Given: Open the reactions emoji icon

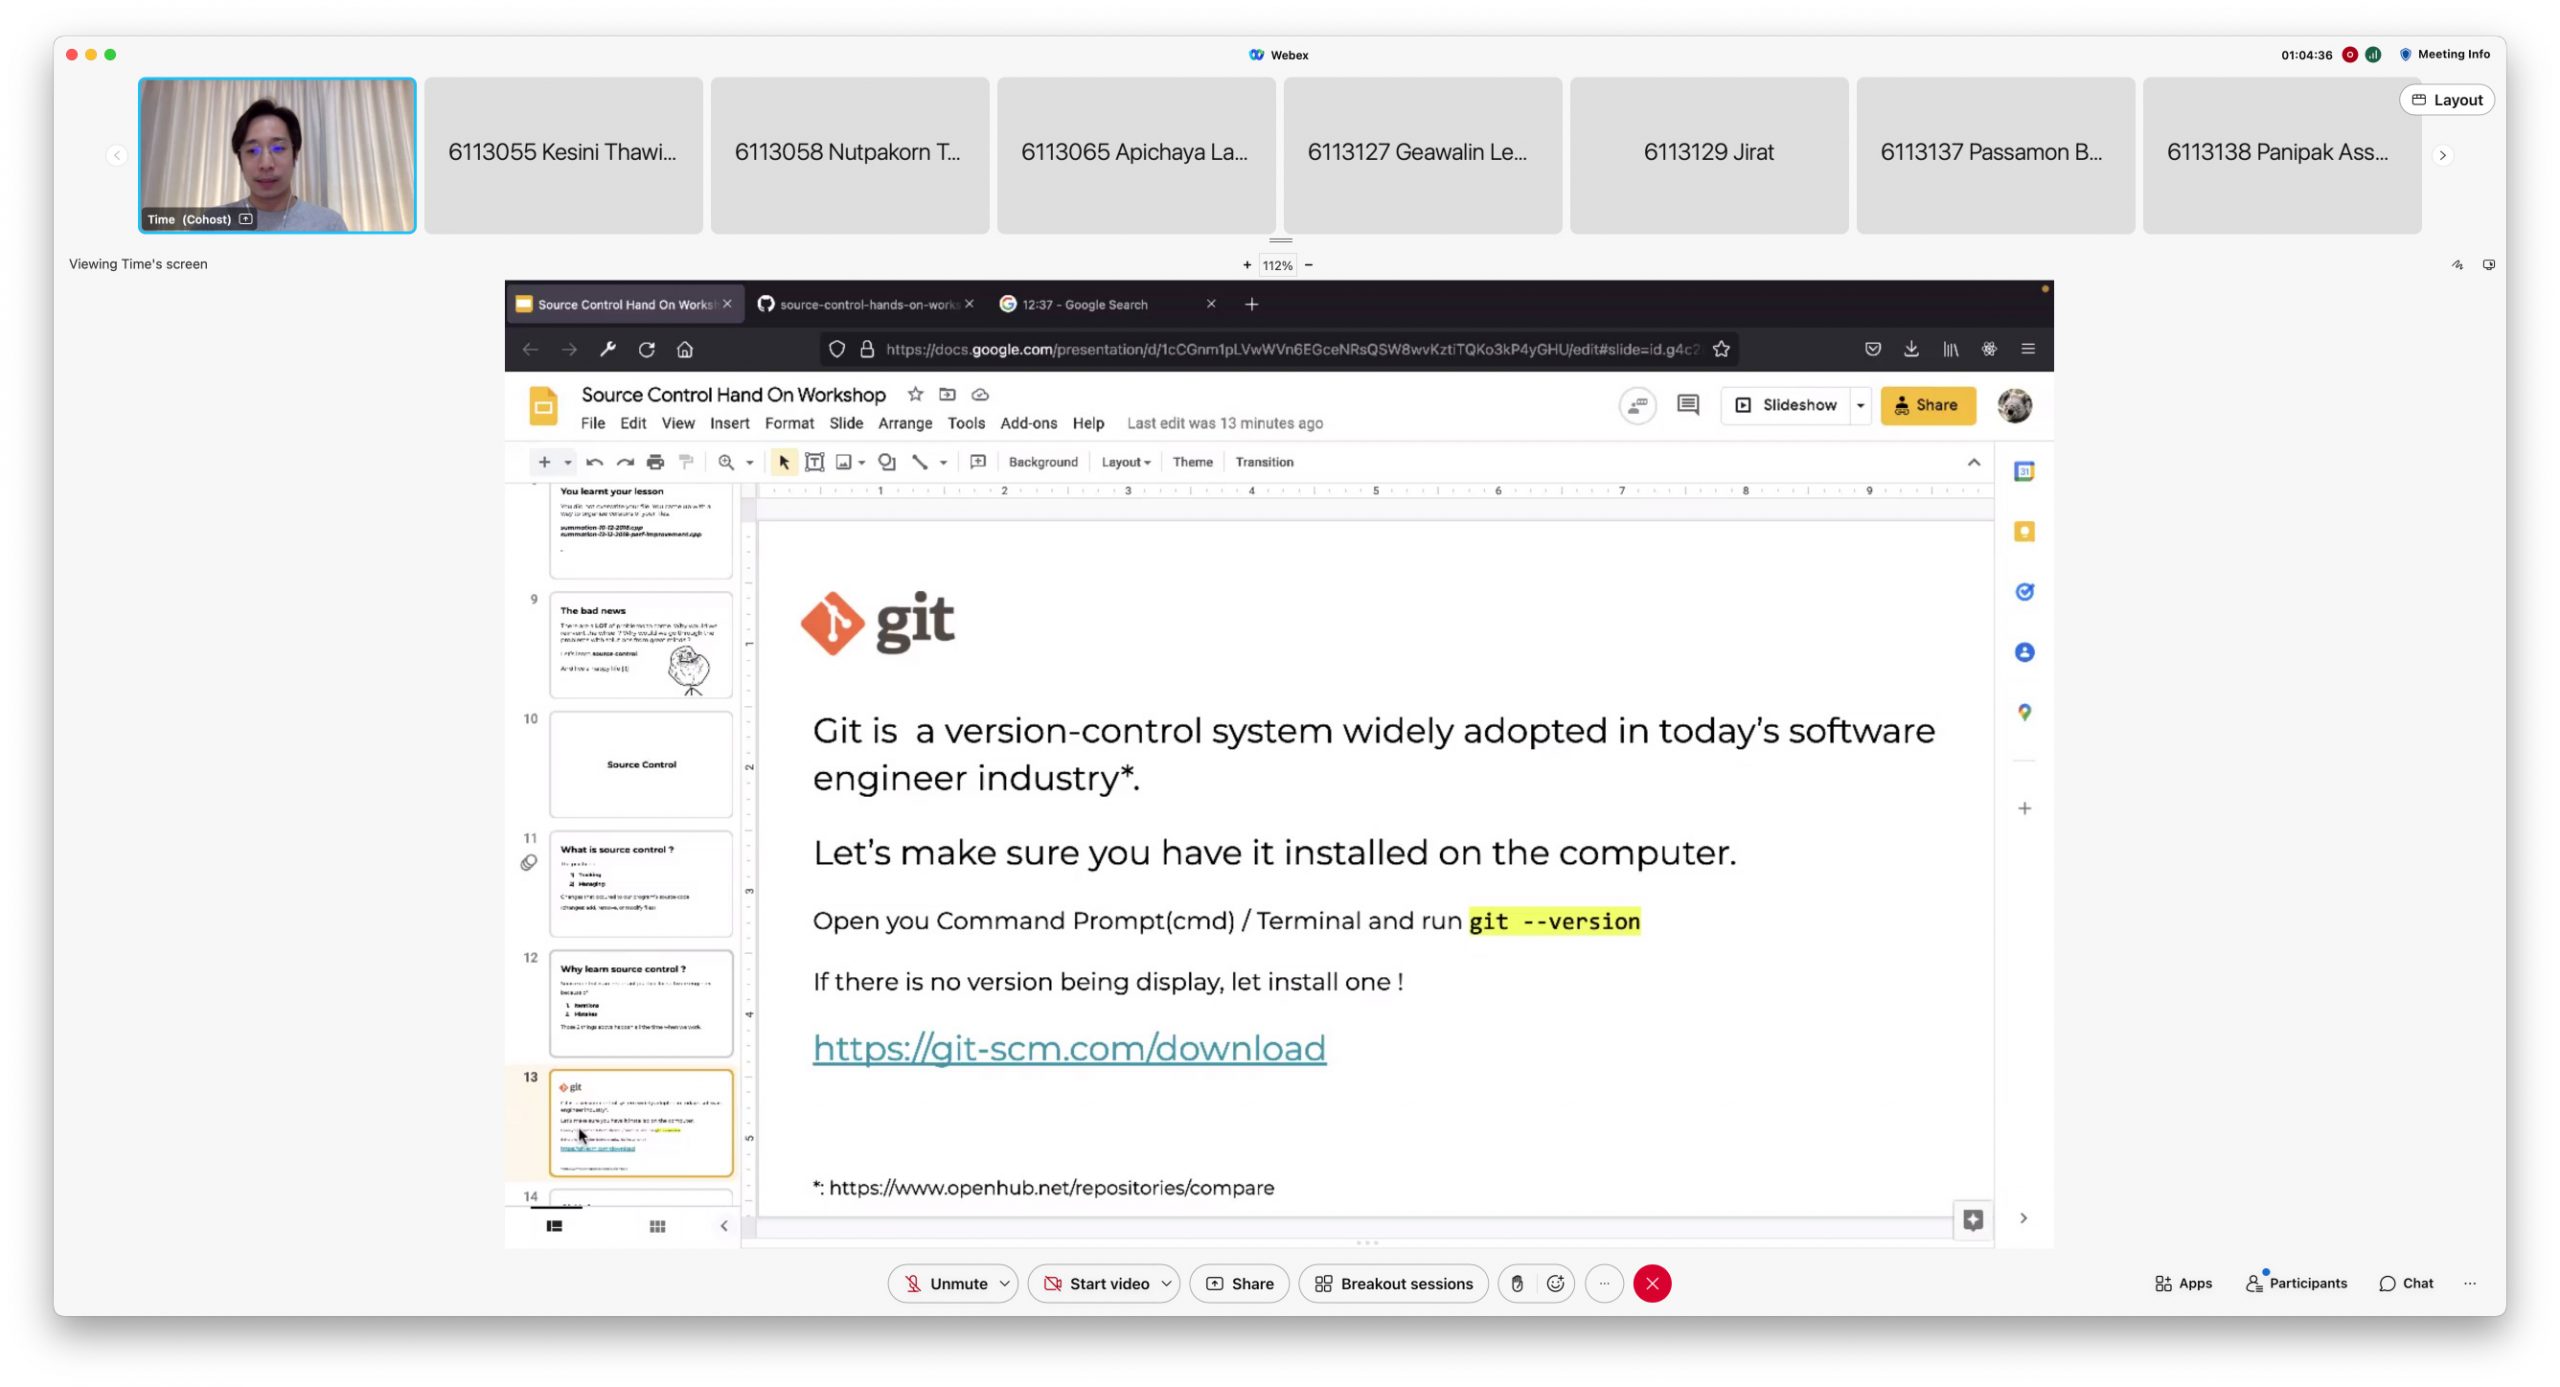Looking at the screenshot, I should coord(1555,1284).
